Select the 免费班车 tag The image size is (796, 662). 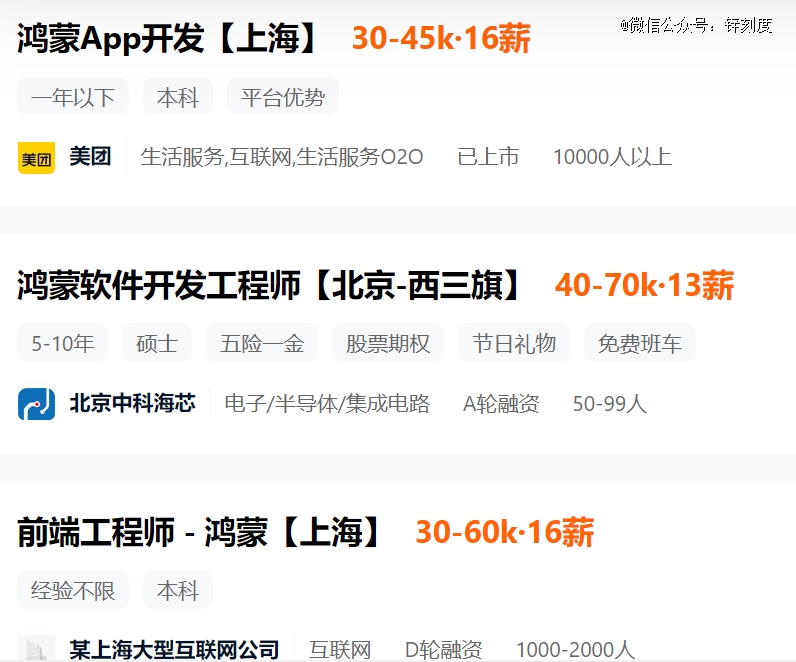coord(640,343)
